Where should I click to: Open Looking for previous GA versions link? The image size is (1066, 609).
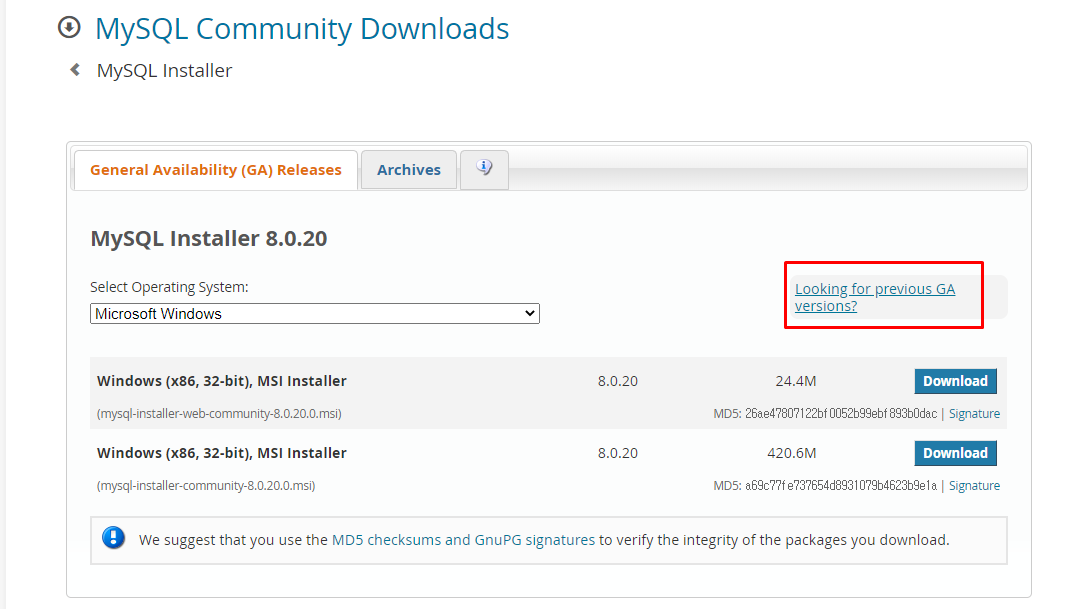[x=874, y=297]
